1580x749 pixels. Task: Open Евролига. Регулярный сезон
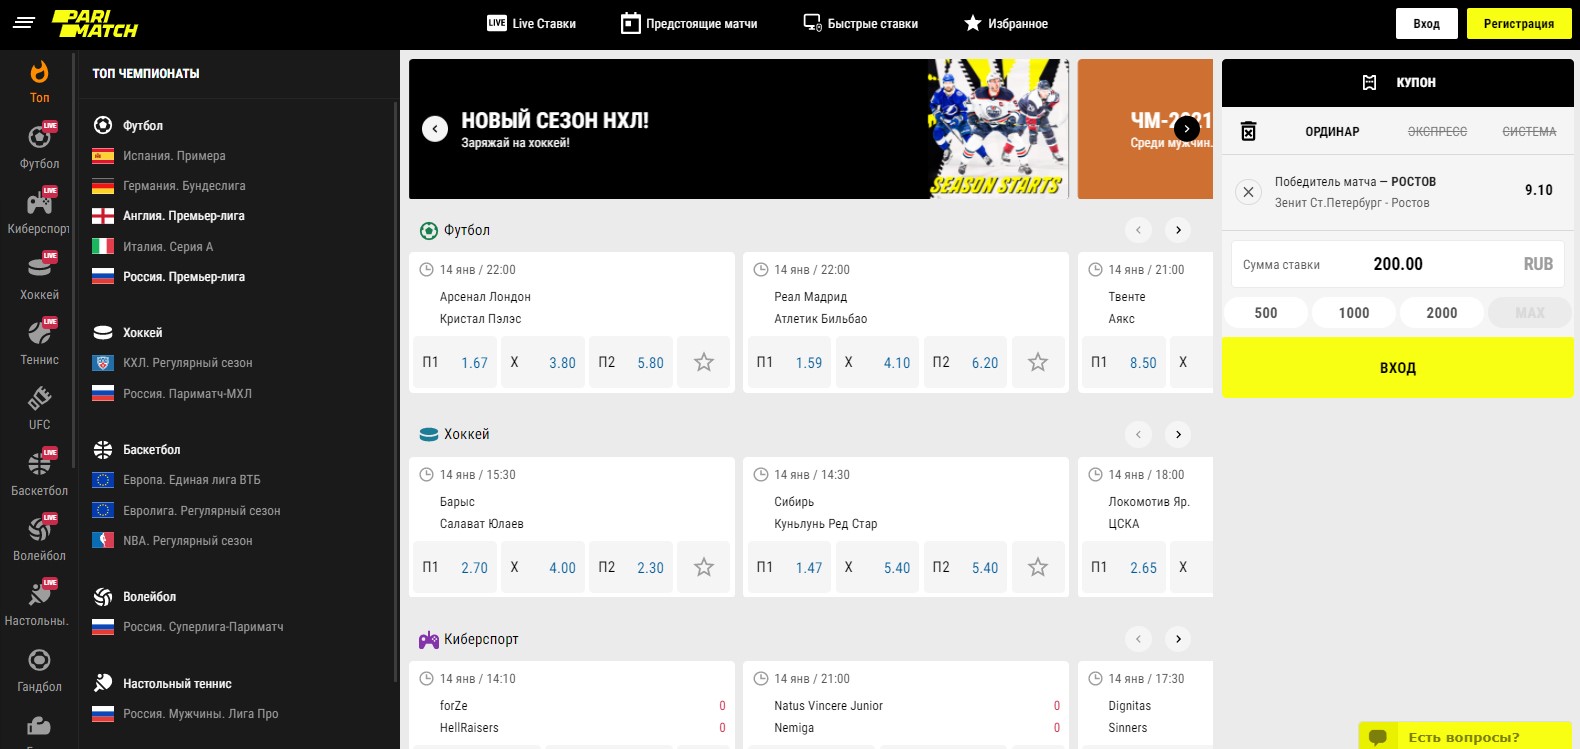201,511
